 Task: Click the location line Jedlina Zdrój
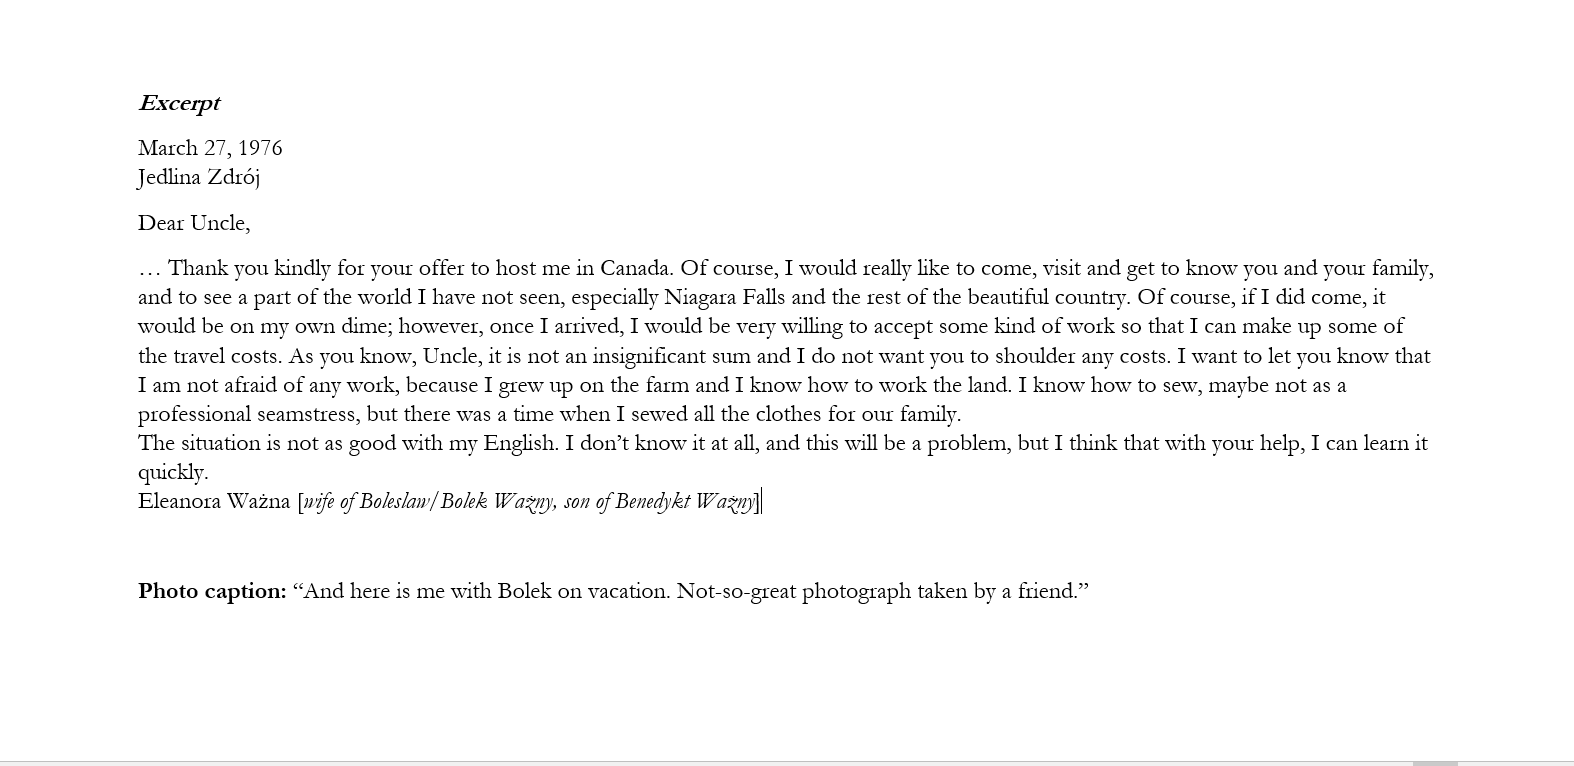tap(199, 177)
